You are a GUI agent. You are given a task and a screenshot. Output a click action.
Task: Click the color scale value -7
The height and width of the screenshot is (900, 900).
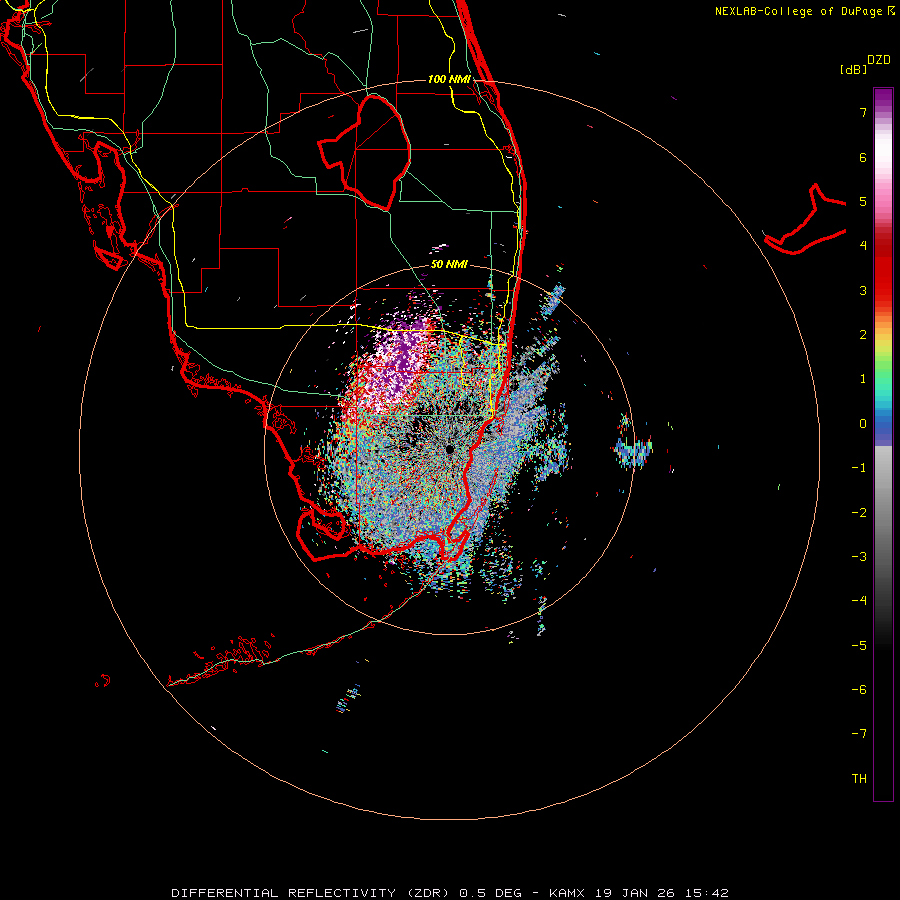[859, 734]
